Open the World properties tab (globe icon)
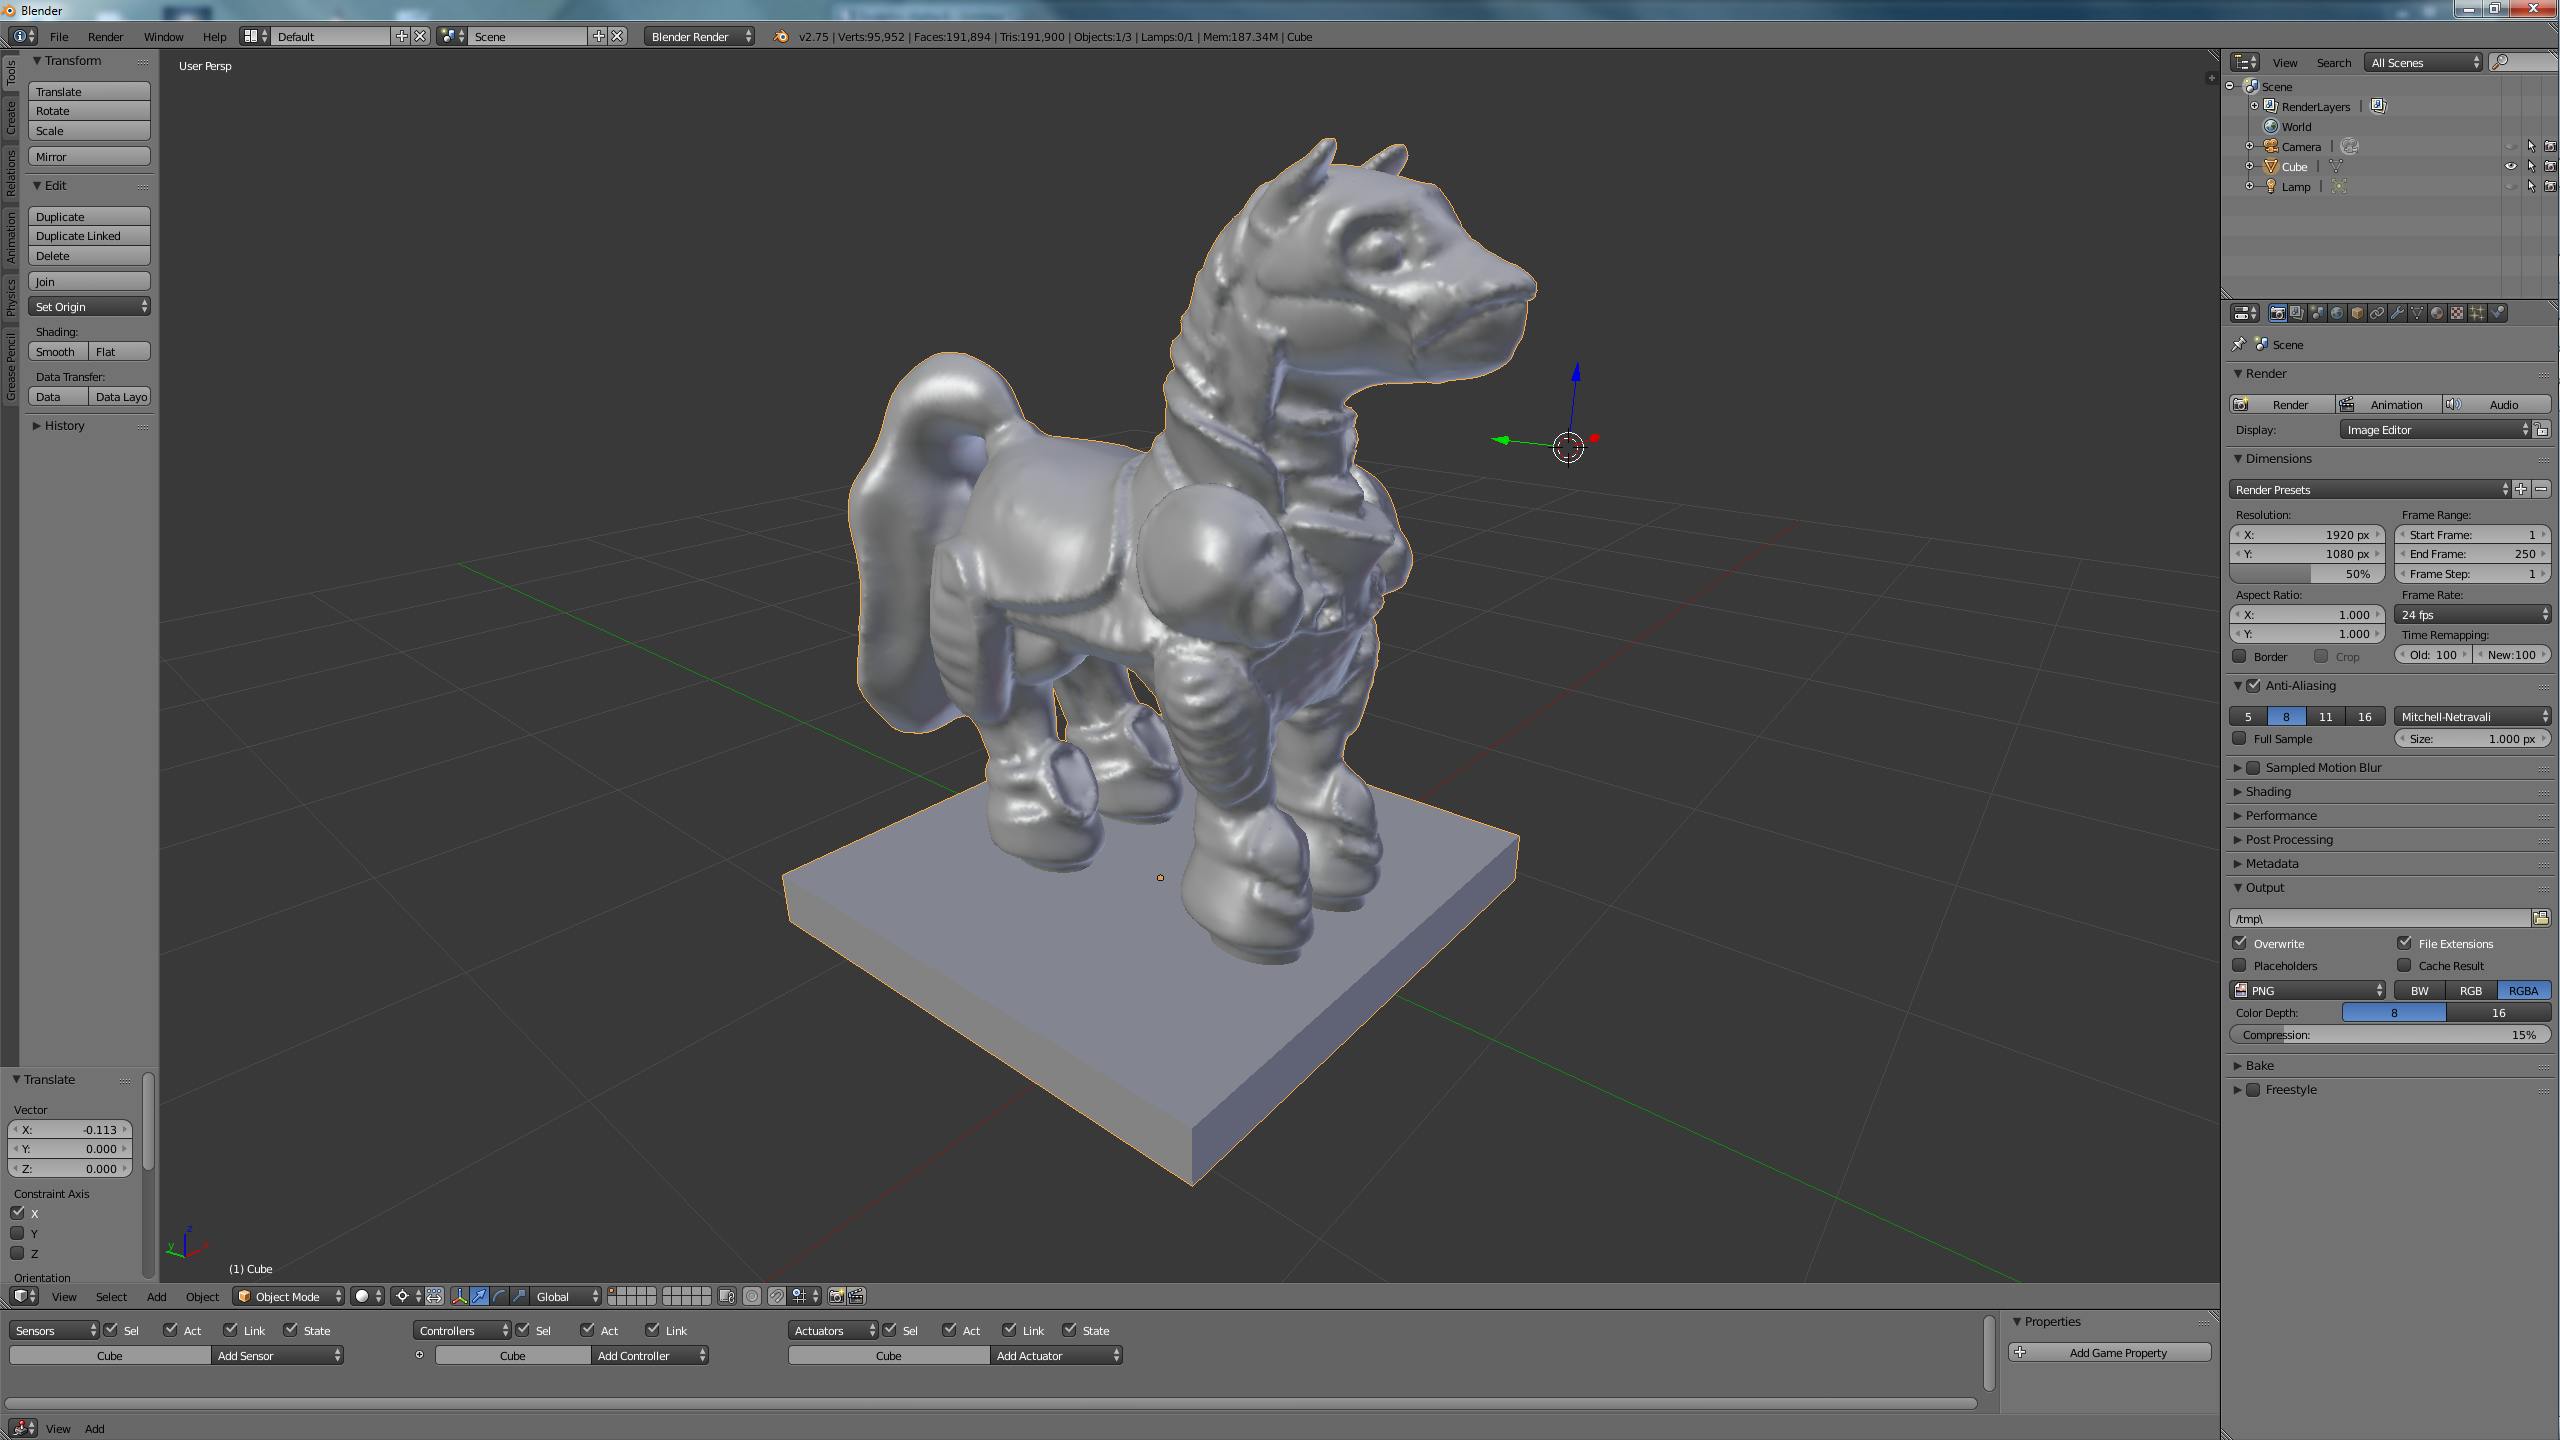This screenshot has width=2560, height=1440. pyautogui.click(x=2337, y=313)
